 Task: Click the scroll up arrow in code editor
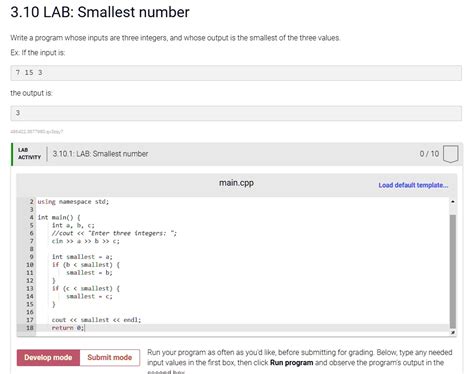453,201
